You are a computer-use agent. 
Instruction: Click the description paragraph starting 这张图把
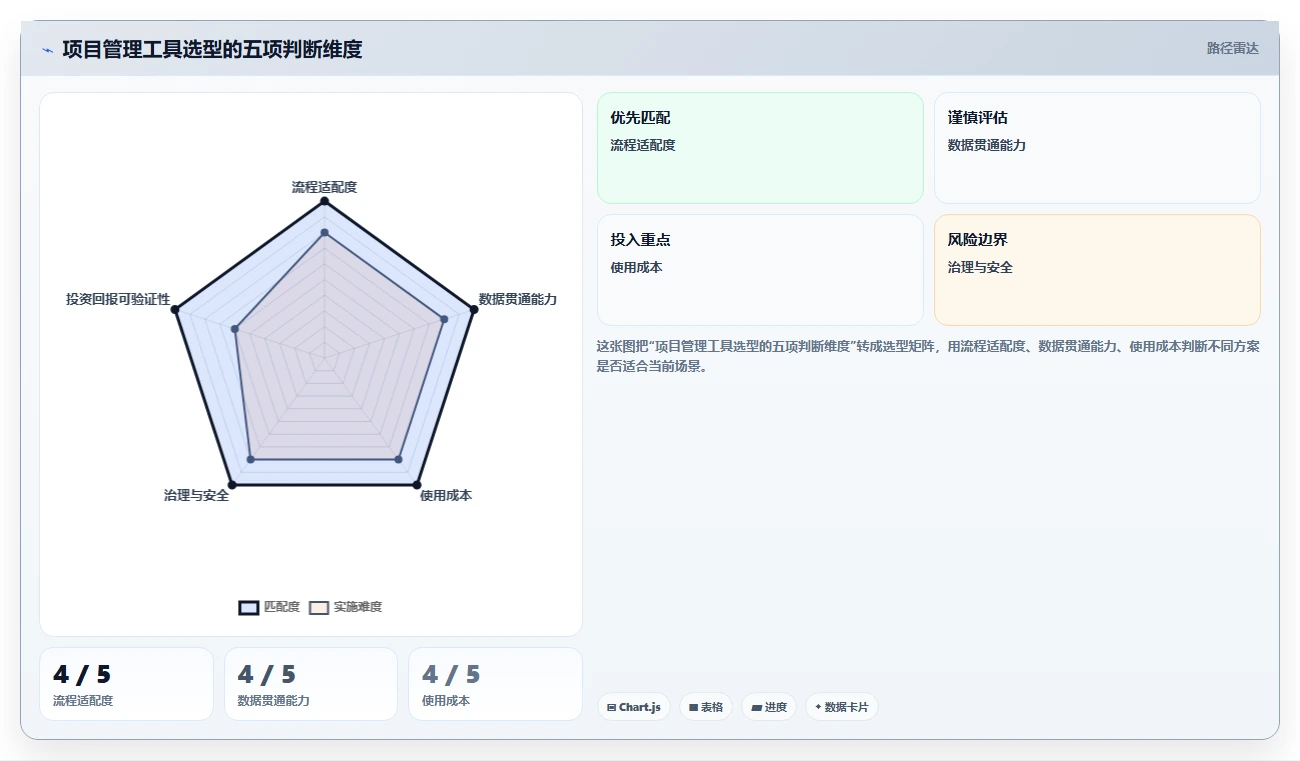tap(928, 356)
